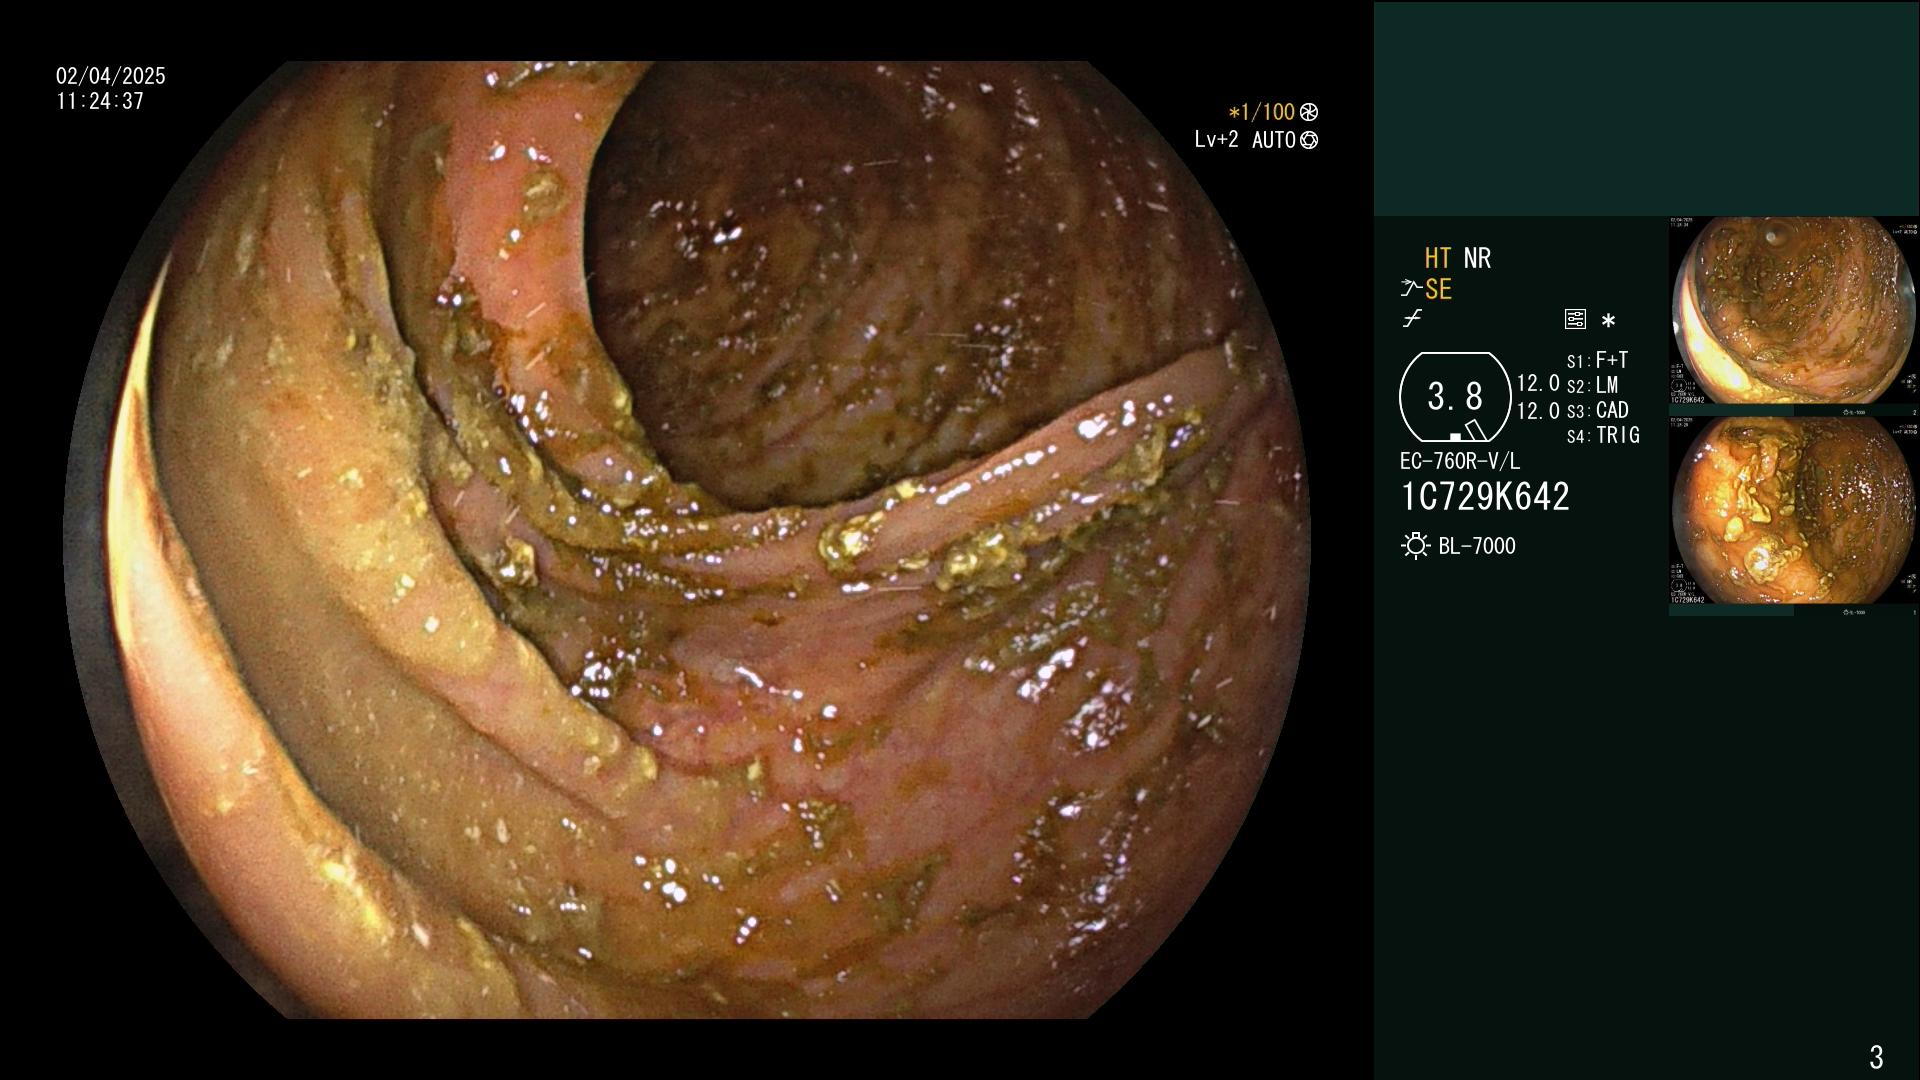1920x1080 pixels.
Task: Click the upper 12.0 value
Action: point(1538,383)
